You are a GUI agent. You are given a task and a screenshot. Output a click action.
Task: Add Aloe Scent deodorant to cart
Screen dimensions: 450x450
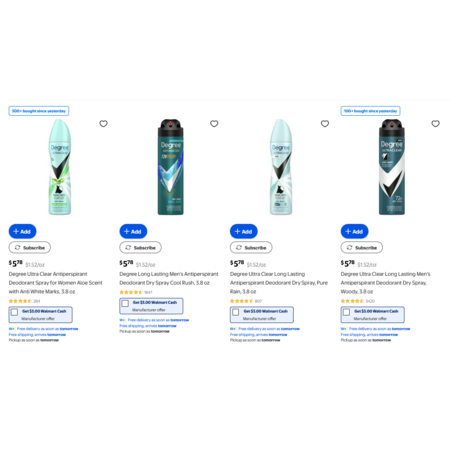pos(22,231)
